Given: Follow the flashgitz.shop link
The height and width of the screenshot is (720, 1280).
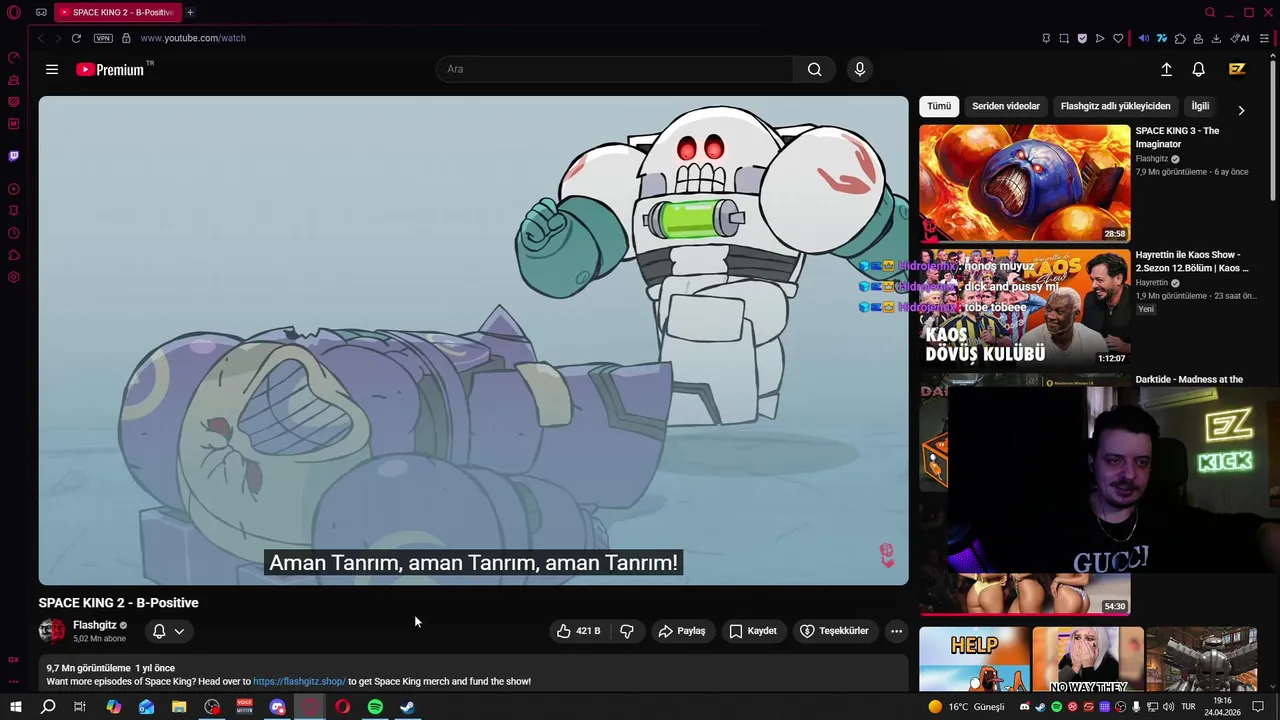Looking at the screenshot, I should pyautogui.click(x=299, y=681).
